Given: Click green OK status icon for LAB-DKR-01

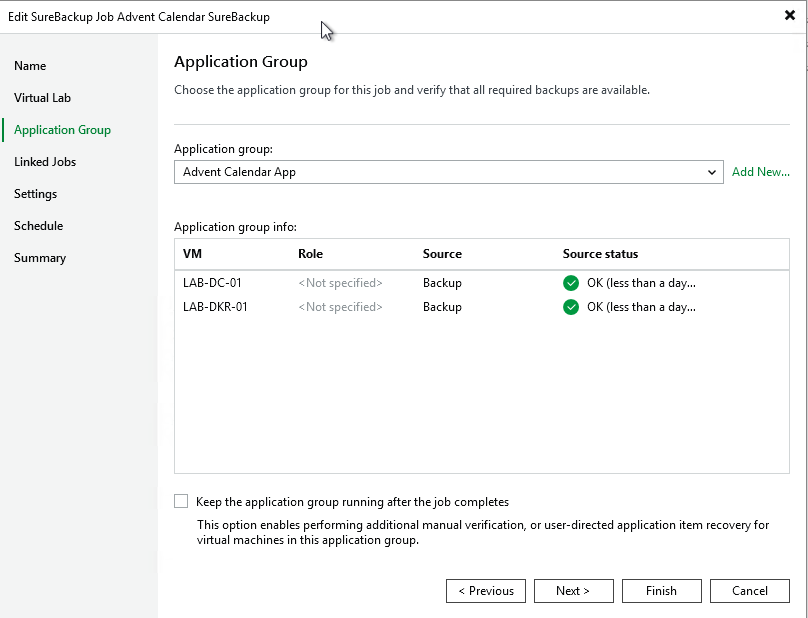Looking at the screenshot, I should (x=571, y=307).
